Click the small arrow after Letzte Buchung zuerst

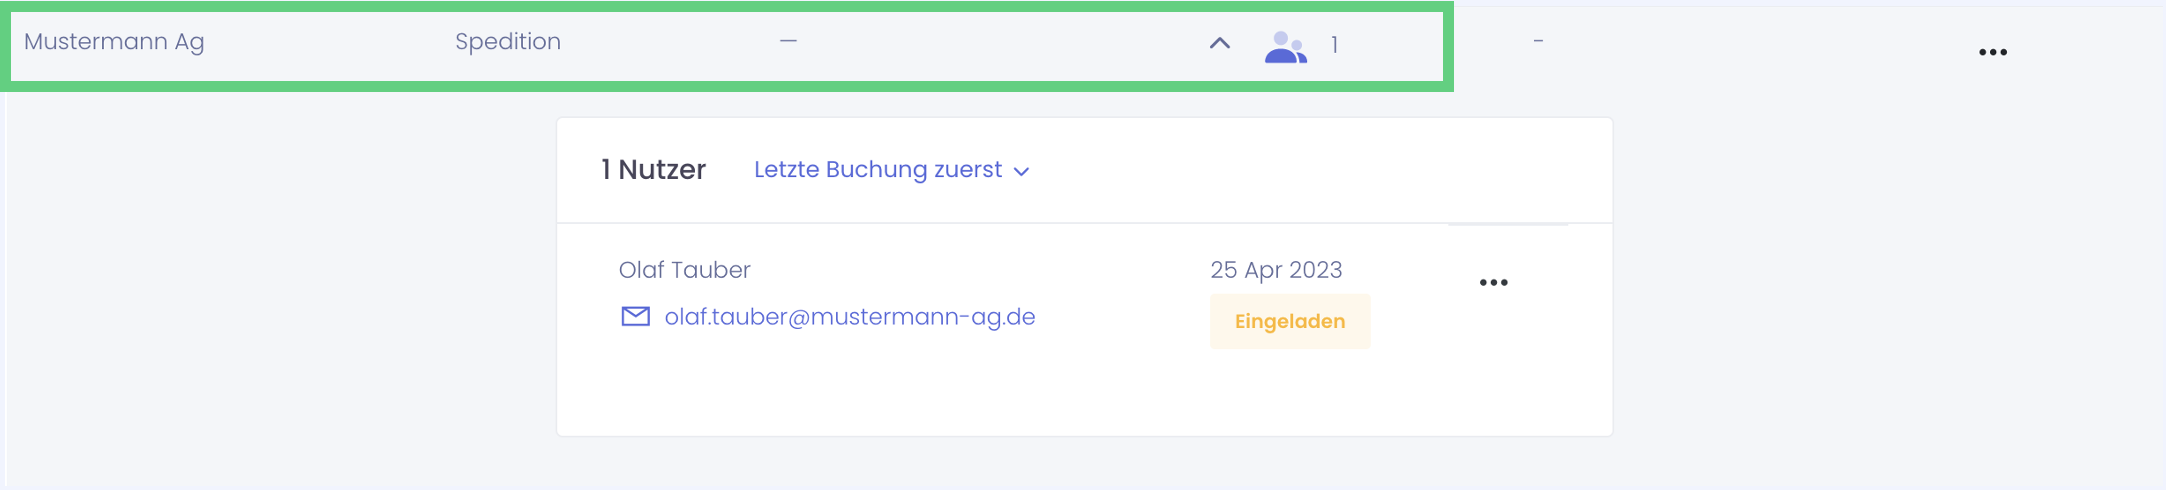point(1021,172)
